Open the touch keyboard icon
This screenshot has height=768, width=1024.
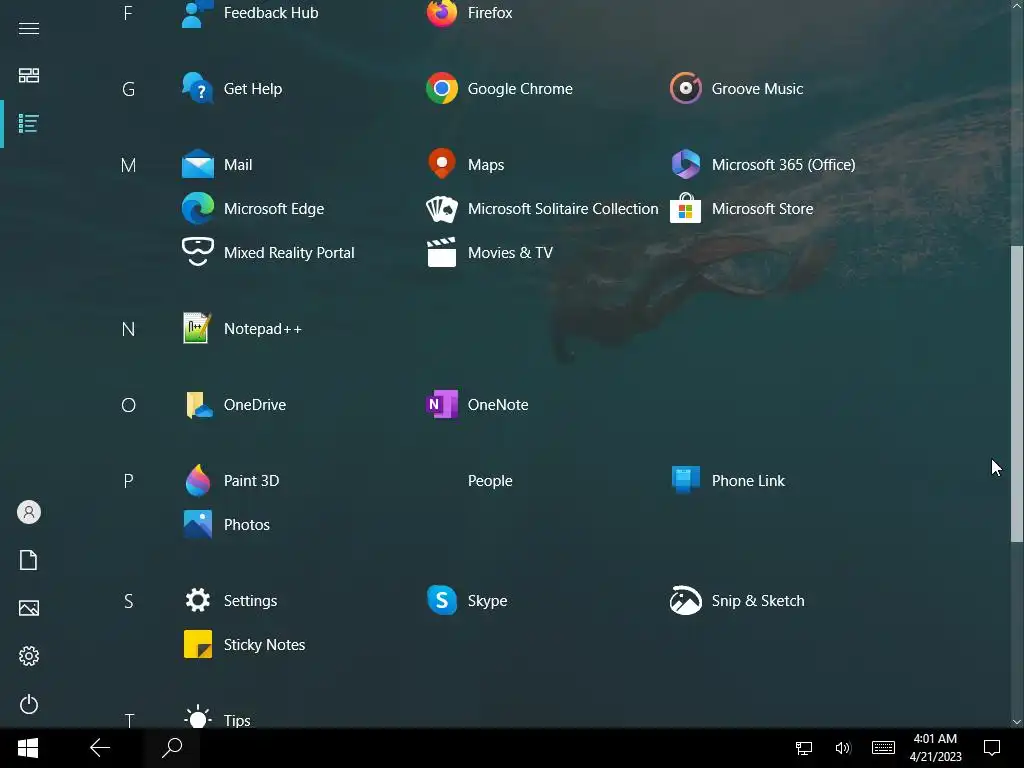click(x=883, y=748)
